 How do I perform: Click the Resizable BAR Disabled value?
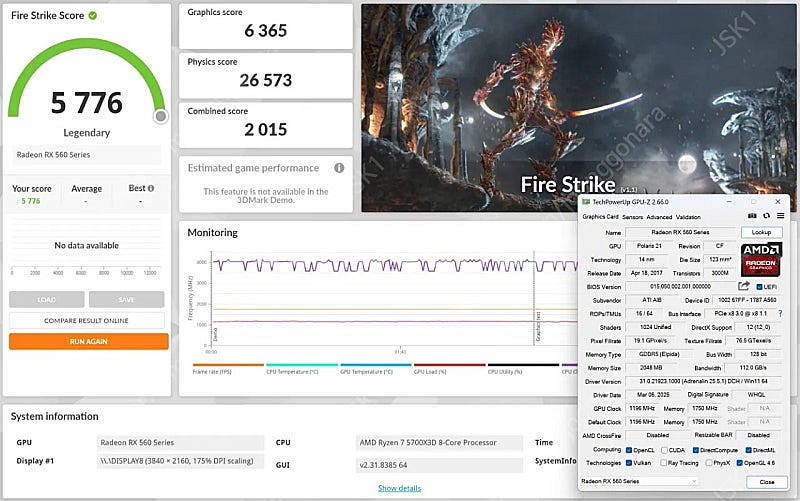759,435
